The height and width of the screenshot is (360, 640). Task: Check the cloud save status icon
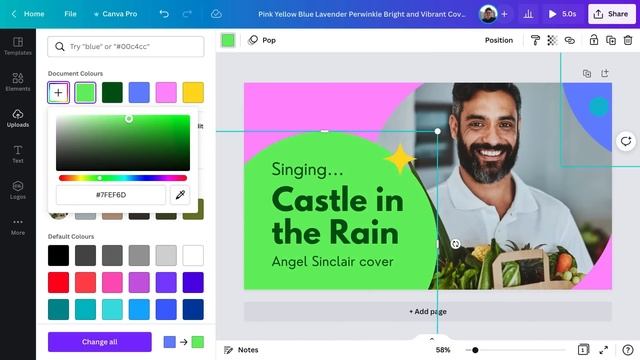[216, 14]
